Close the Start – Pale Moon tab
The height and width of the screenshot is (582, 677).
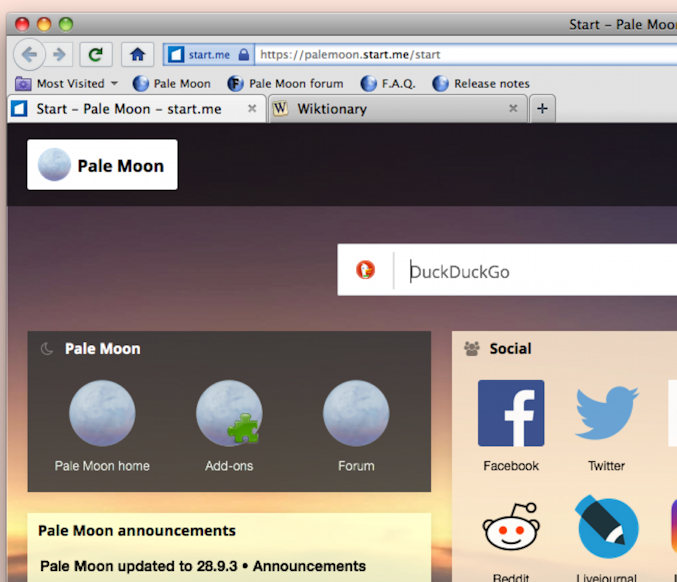tap(252, 109)
